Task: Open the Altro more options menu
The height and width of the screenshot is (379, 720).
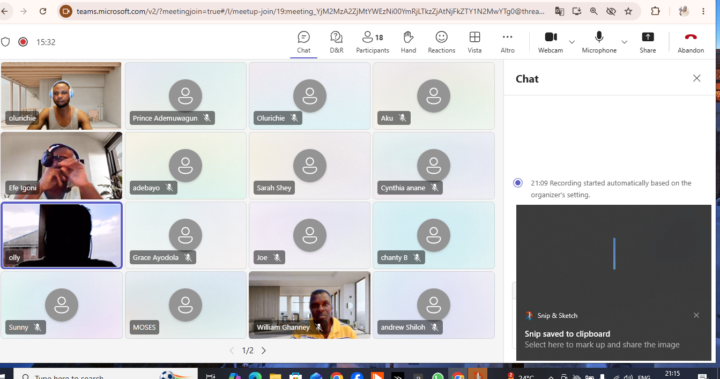Action: coord(507,42)
